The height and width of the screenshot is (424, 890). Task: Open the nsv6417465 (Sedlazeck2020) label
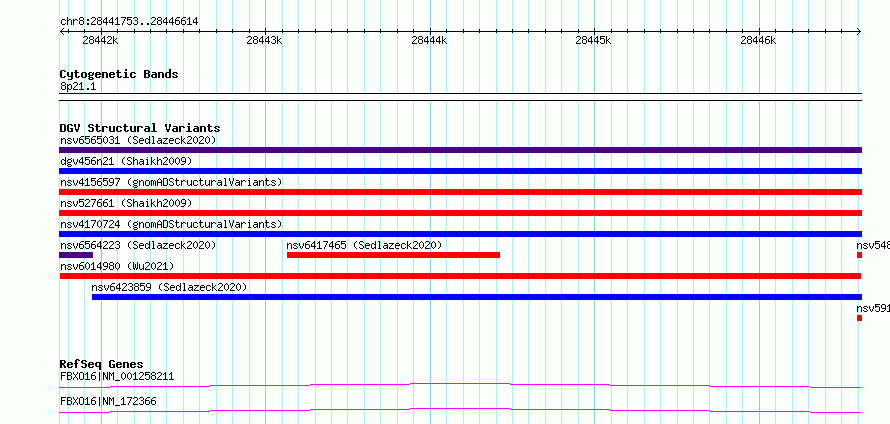364,245
